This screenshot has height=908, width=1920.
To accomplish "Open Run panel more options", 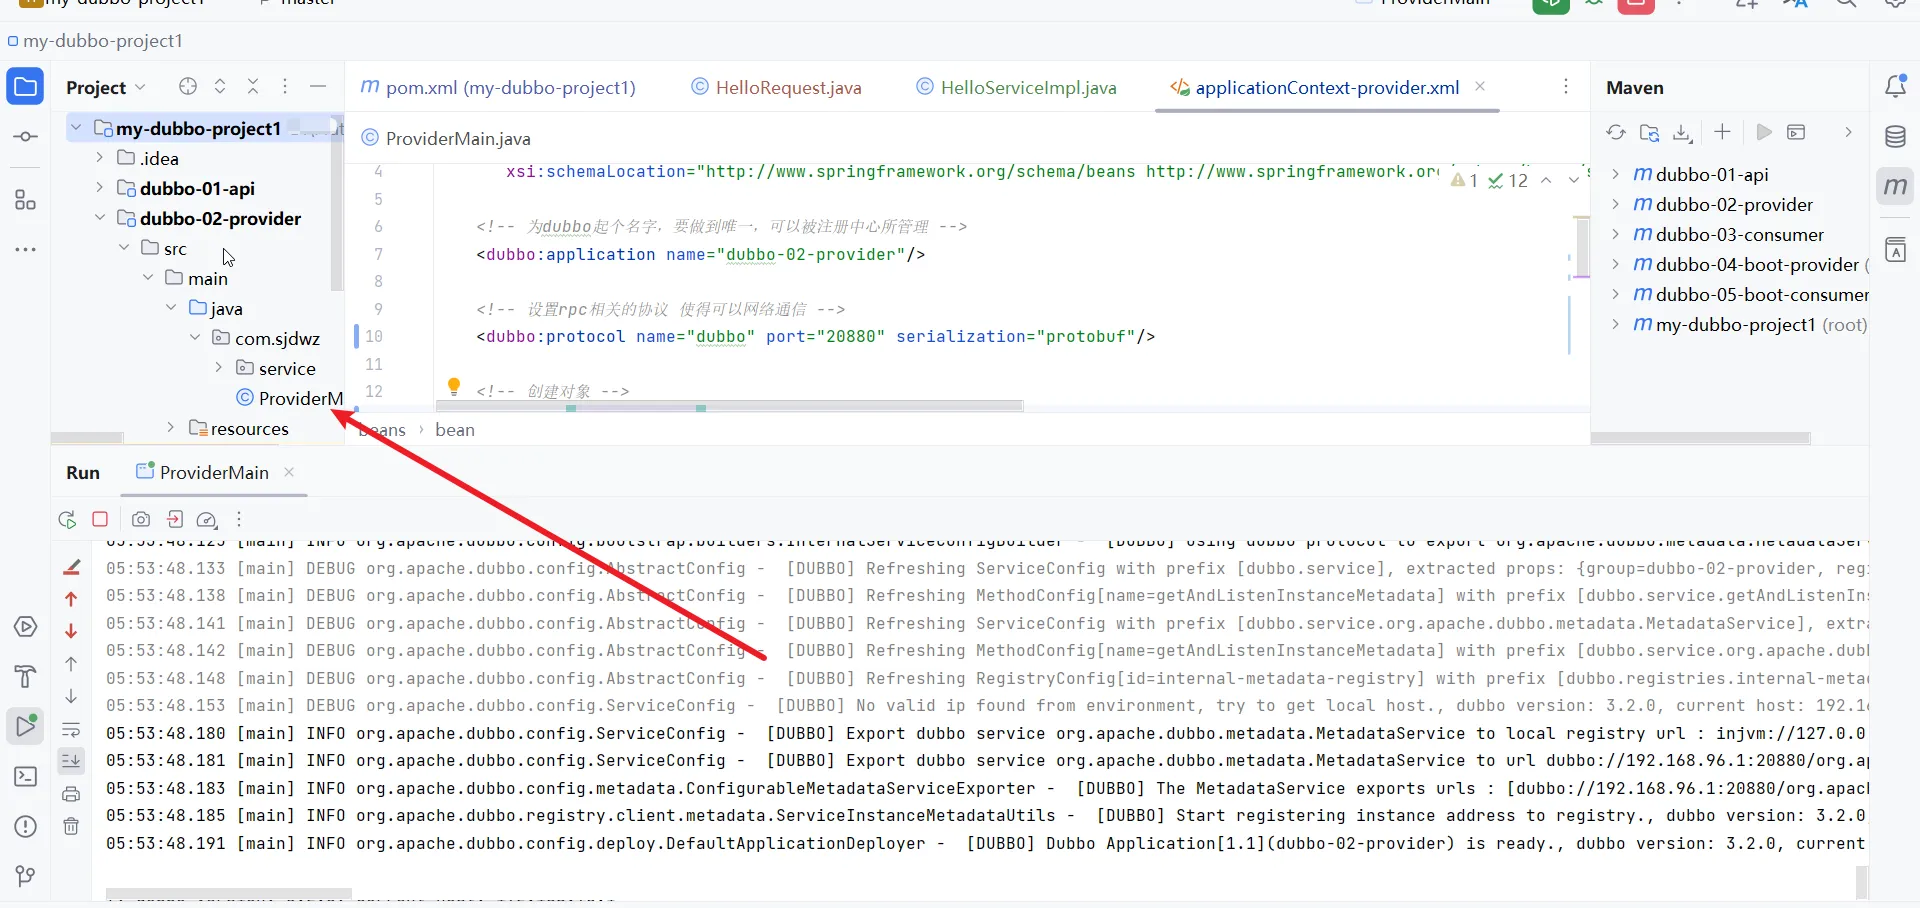I will 239,520.
